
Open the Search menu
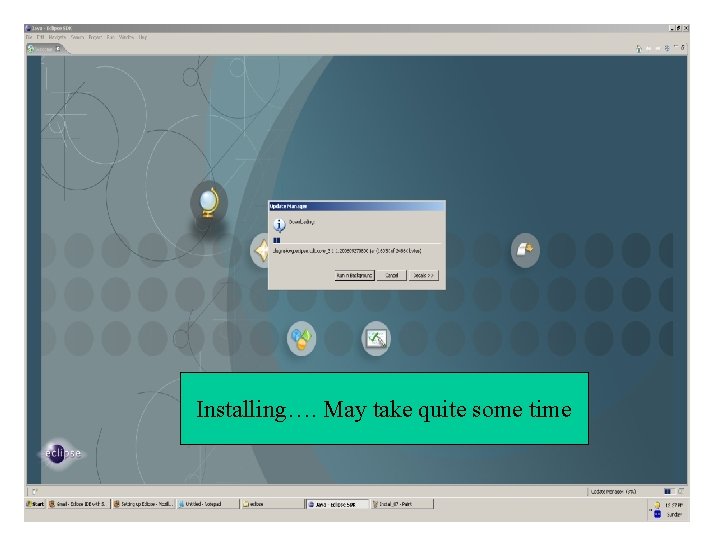tap(78, 37)
